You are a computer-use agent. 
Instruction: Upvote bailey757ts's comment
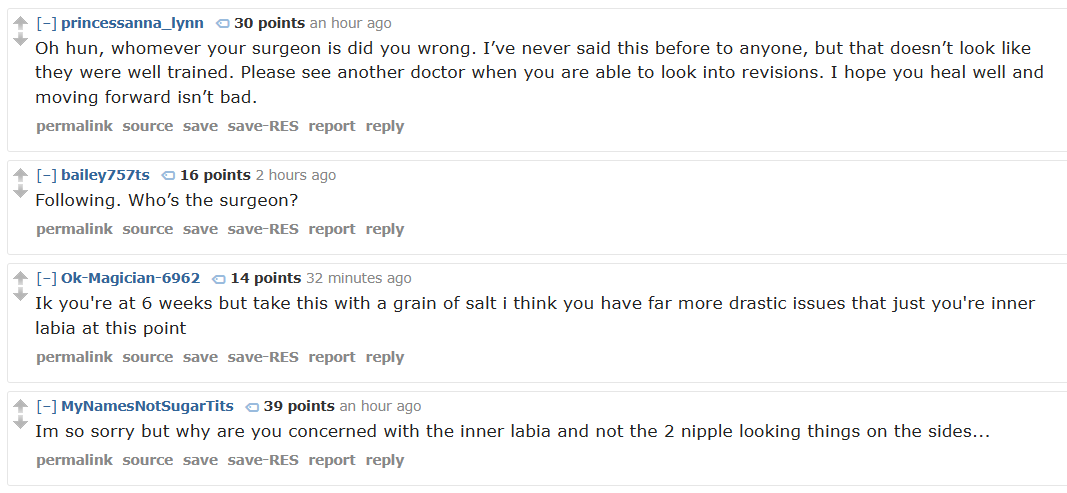click(x=19, y=175)
